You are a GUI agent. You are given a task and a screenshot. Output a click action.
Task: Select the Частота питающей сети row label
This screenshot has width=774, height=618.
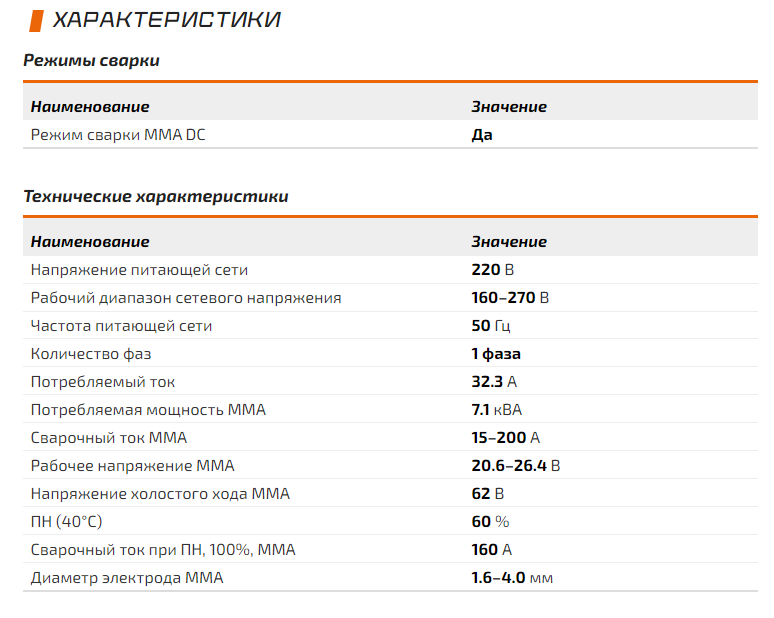(x=121, y=326)
